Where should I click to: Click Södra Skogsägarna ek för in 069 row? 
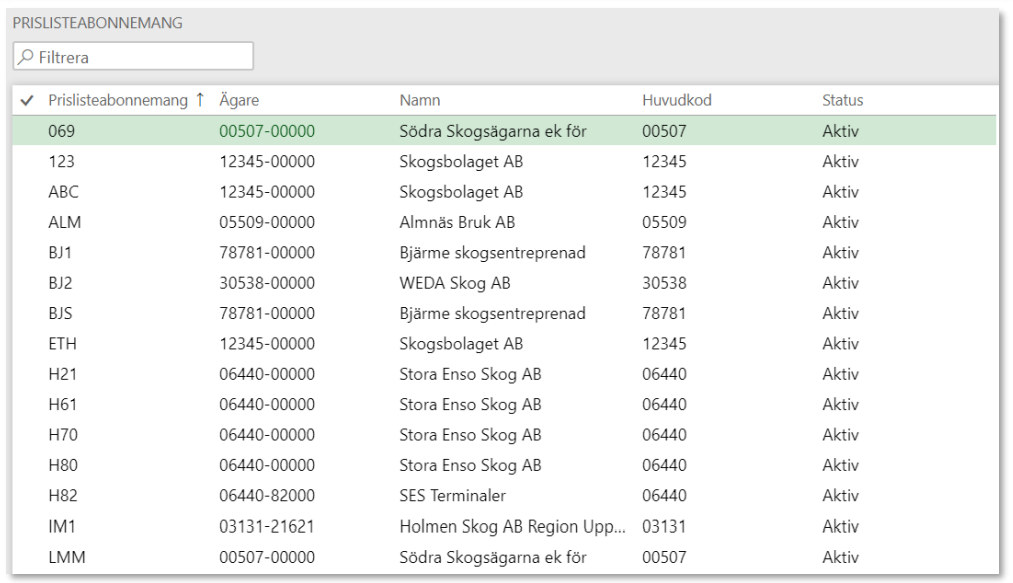click(x=493, y=131)
